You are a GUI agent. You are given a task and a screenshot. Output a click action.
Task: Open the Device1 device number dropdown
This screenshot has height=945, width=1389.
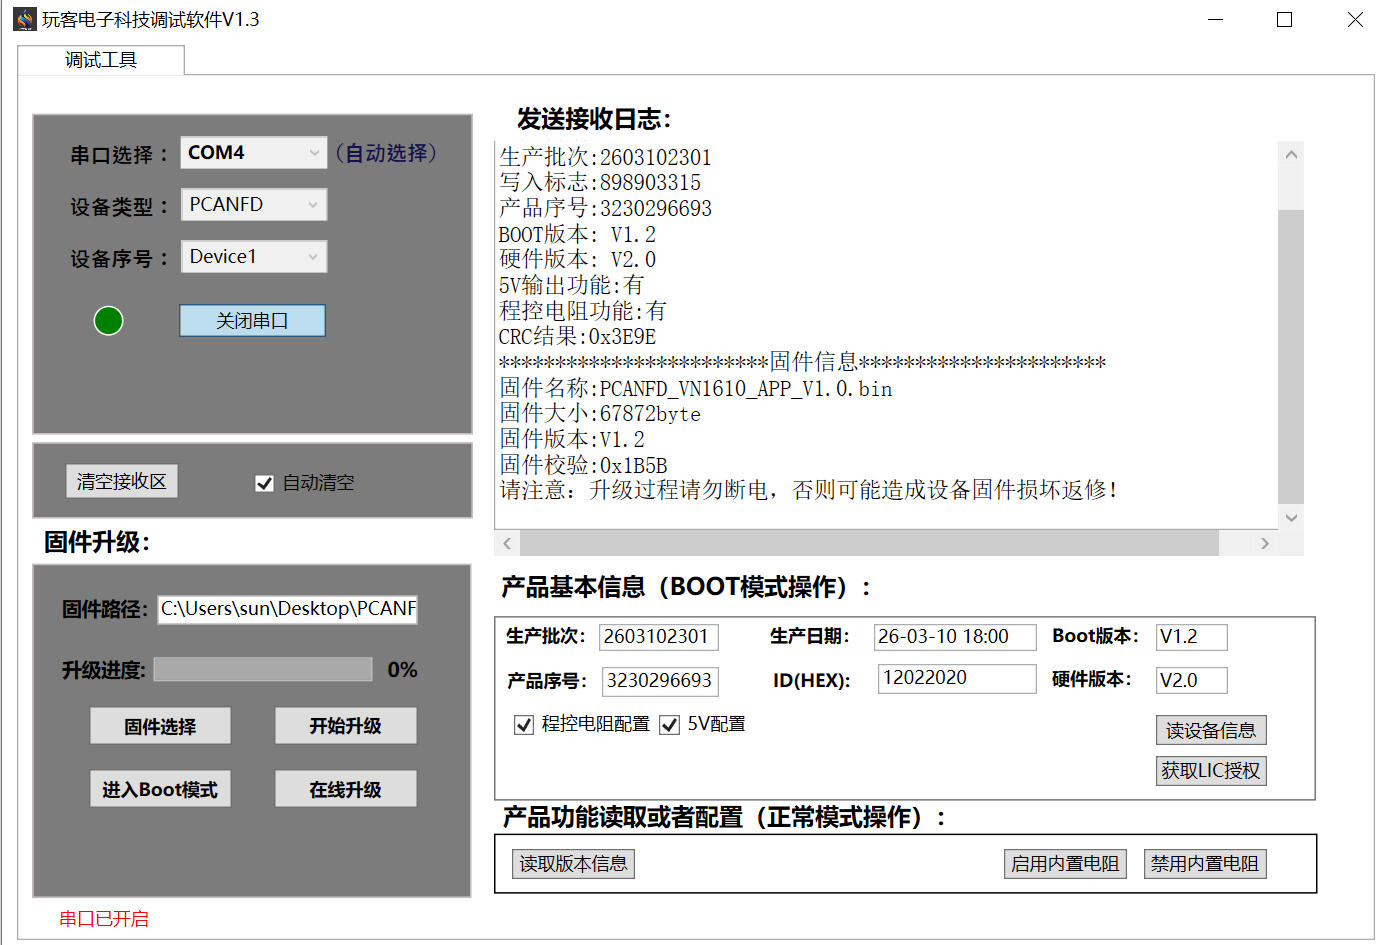314,257
